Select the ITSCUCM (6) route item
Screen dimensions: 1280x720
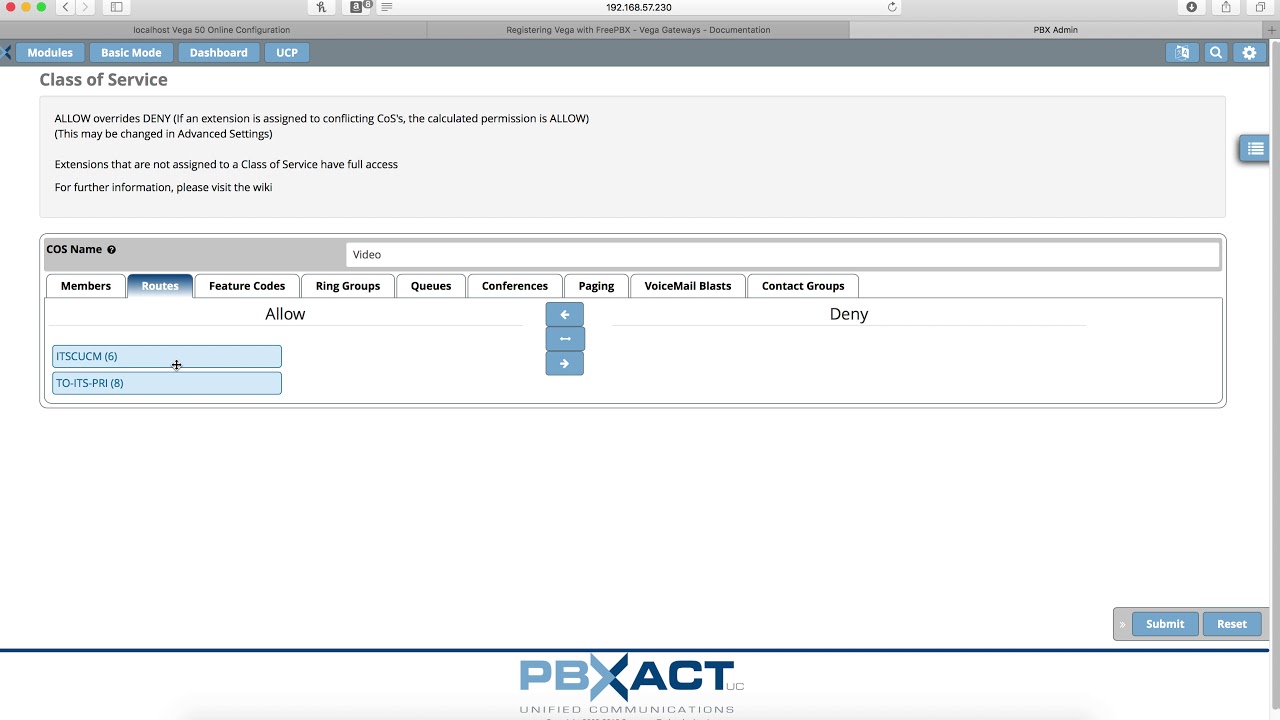tap(167, 357)
